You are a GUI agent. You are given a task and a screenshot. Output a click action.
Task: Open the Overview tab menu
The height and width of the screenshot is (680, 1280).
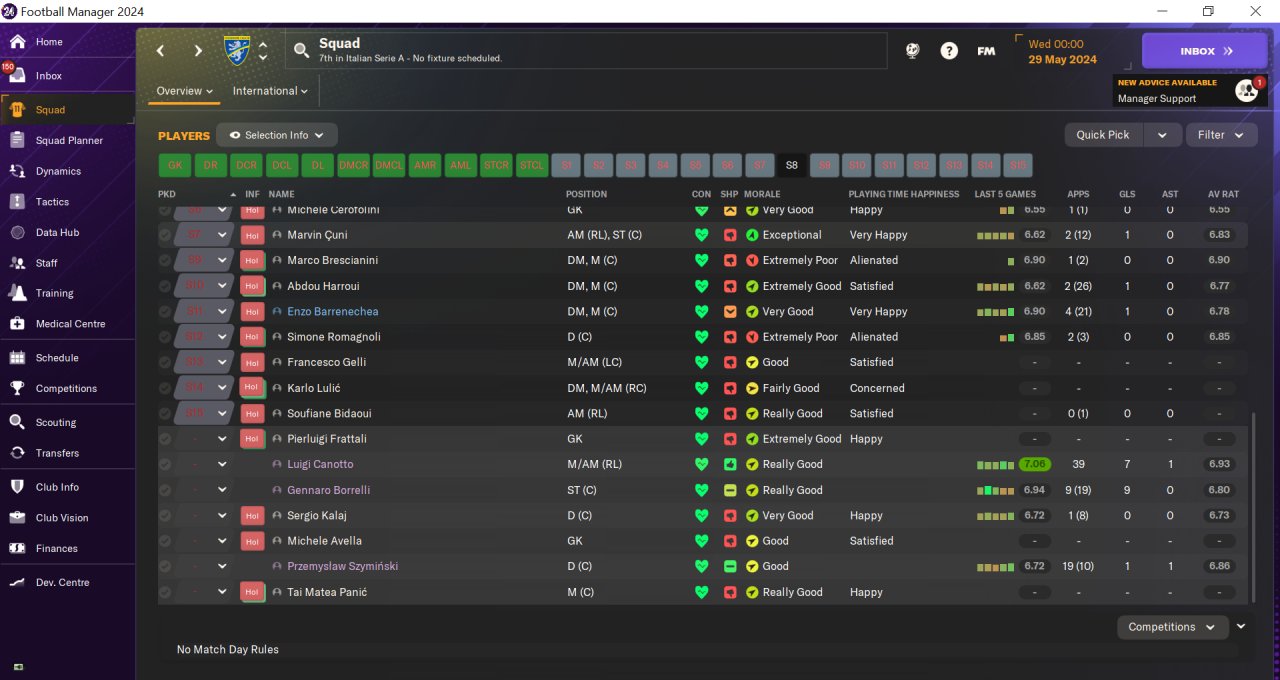tap(185, 91)
